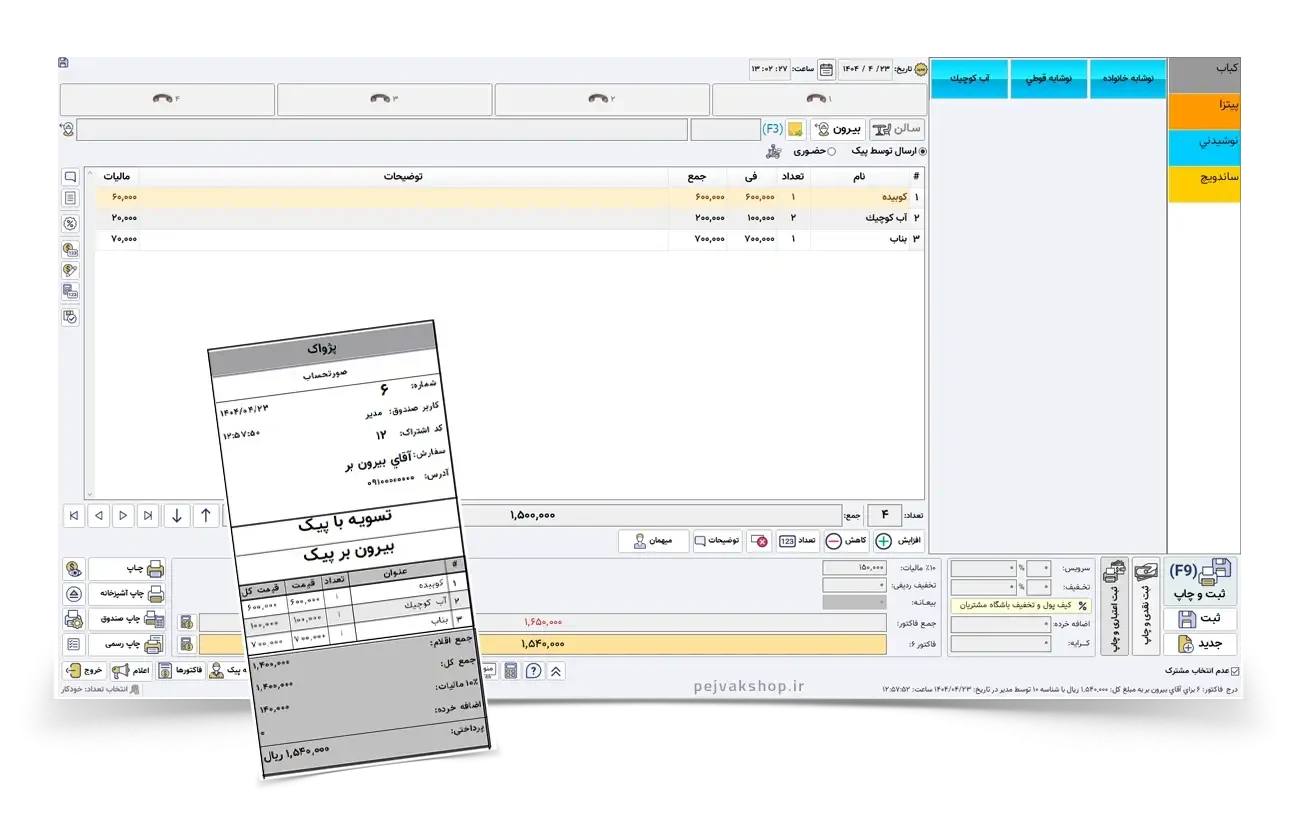1300x814 pixels.
Task: Click the percent icon in right sidebar
Action: [70, 224]
